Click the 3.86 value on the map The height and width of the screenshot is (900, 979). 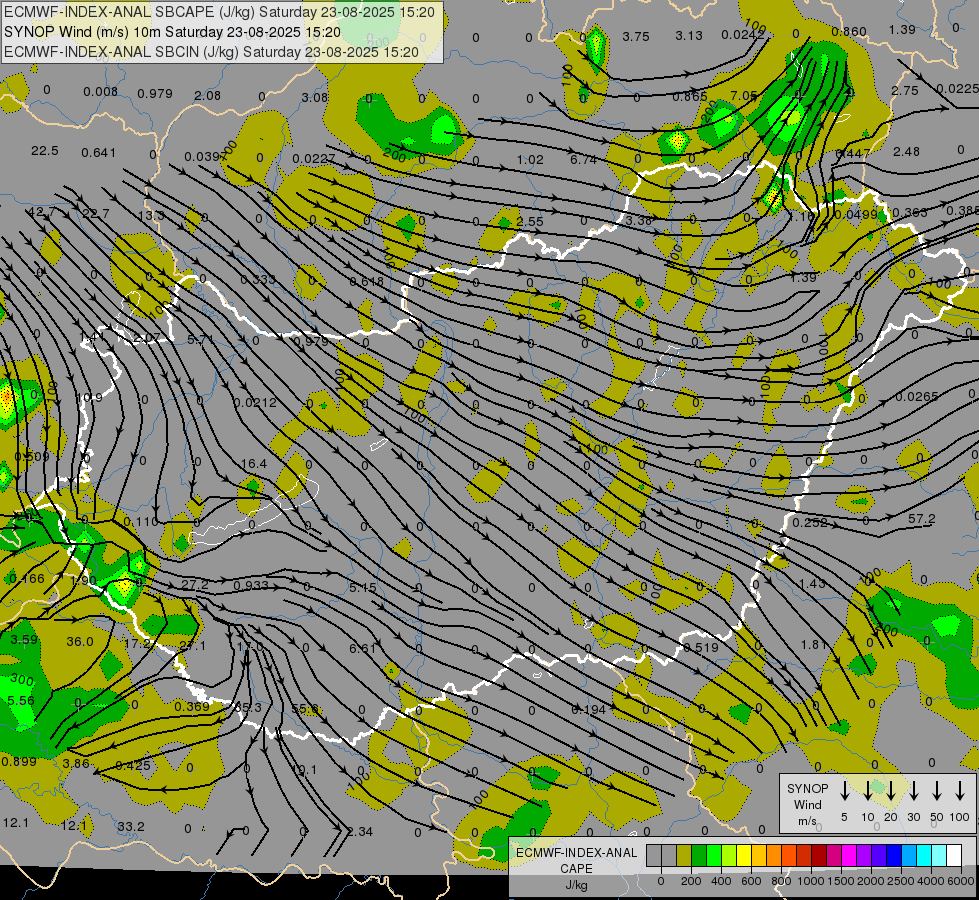pos(76,763)
